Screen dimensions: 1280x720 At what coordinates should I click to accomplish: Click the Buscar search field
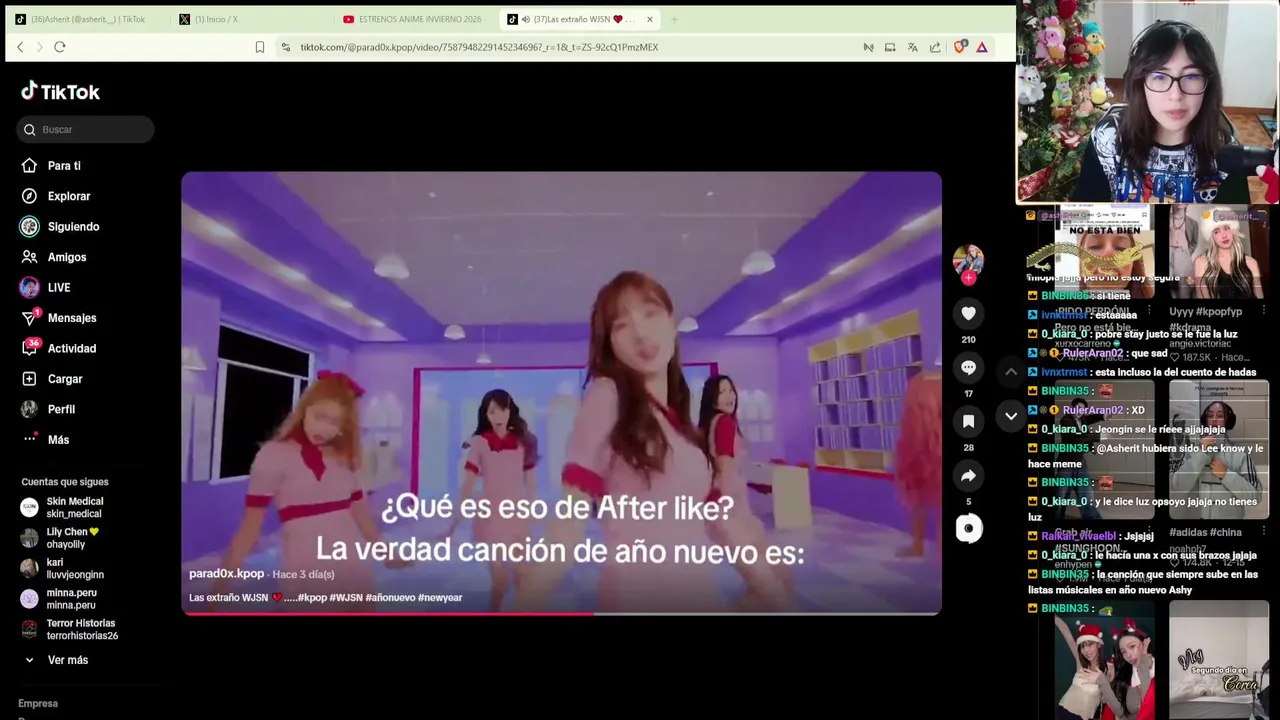pos(86,129)
